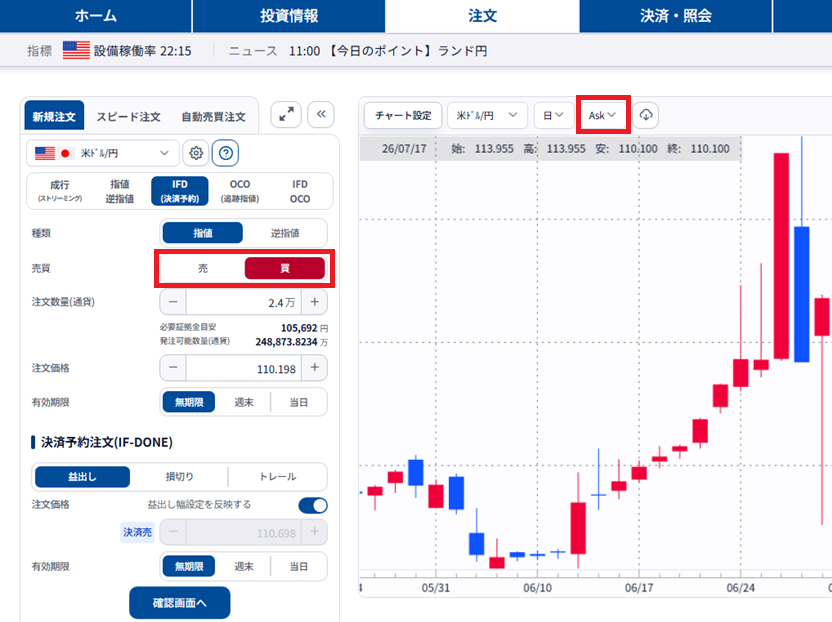Go to the 決済・照会 tab
This screenshot has width=832, height=622.
pos(675,16)
